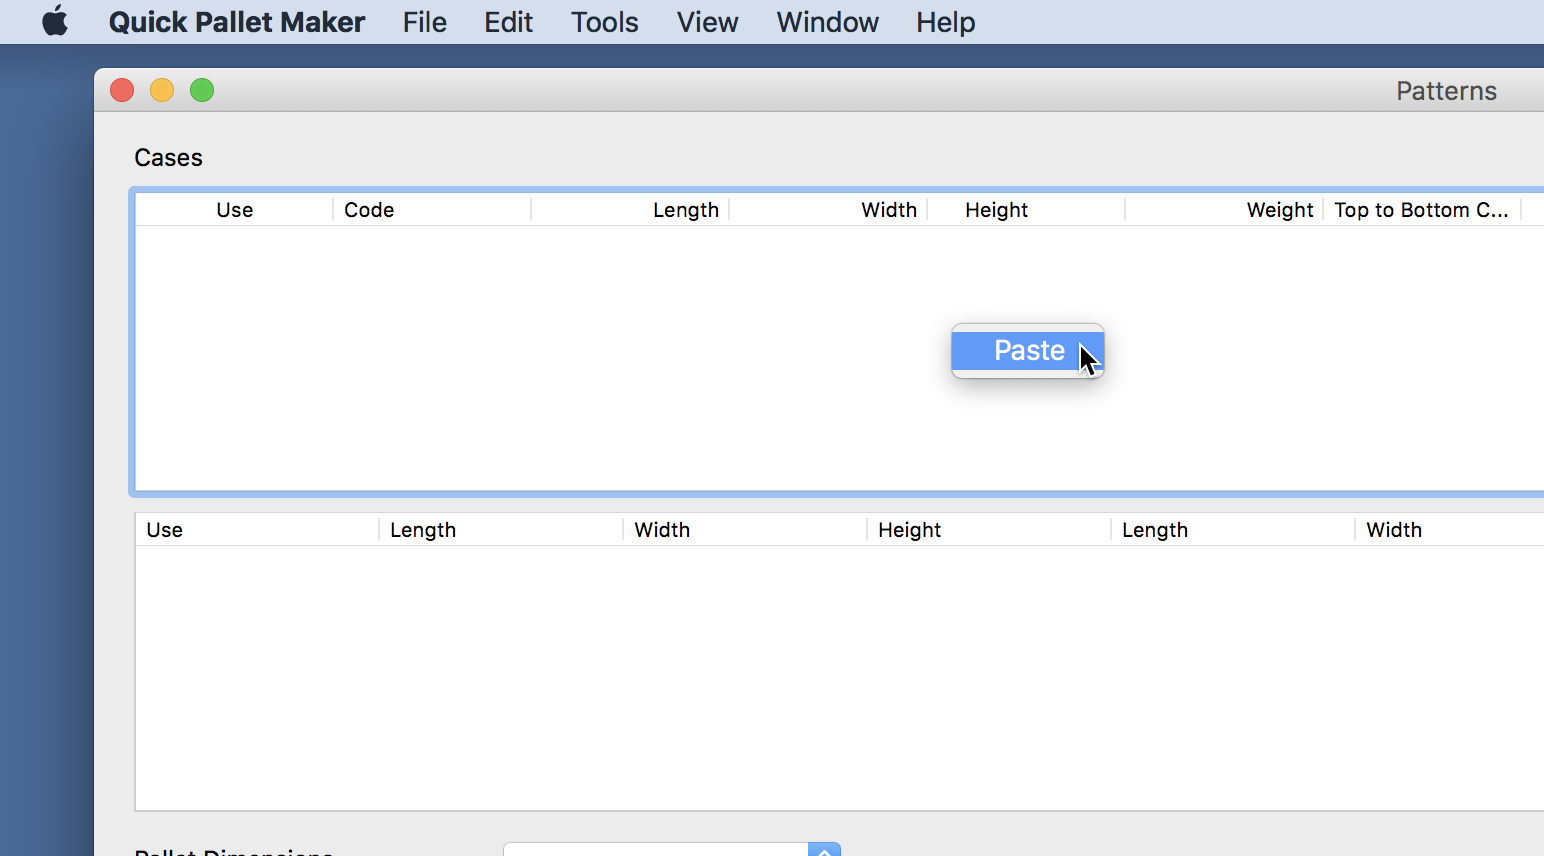Open the Edit menu
The image size is (1544, 856).
coord(509,22)
